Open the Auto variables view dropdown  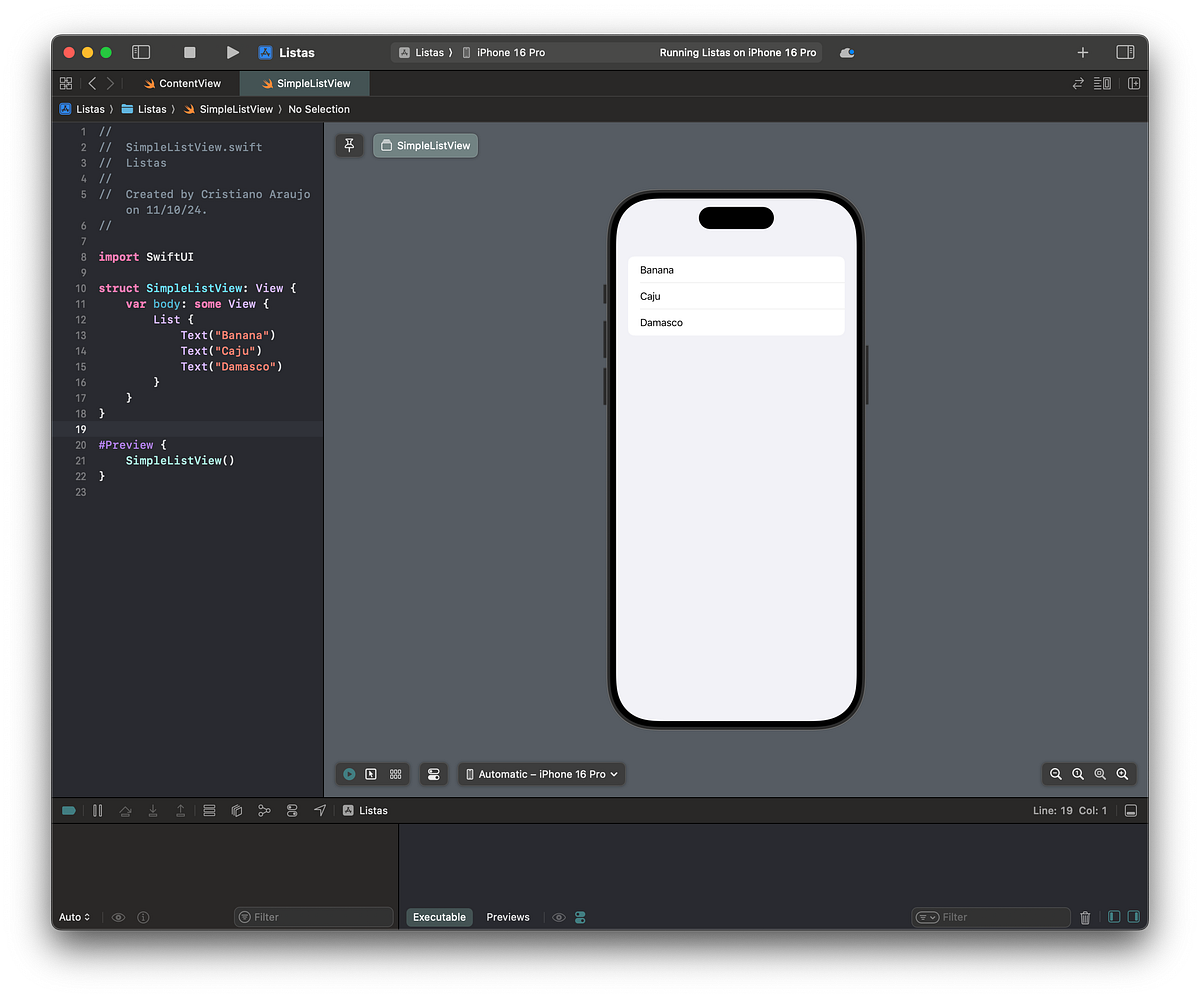click(74, 916)
